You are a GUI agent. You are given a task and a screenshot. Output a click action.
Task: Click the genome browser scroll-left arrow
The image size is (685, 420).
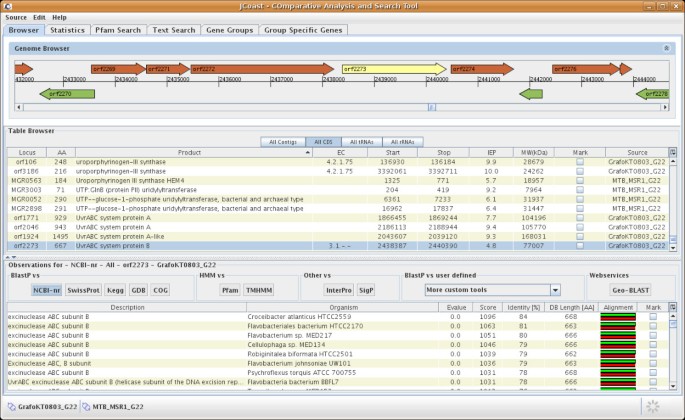tap(19, 107)
